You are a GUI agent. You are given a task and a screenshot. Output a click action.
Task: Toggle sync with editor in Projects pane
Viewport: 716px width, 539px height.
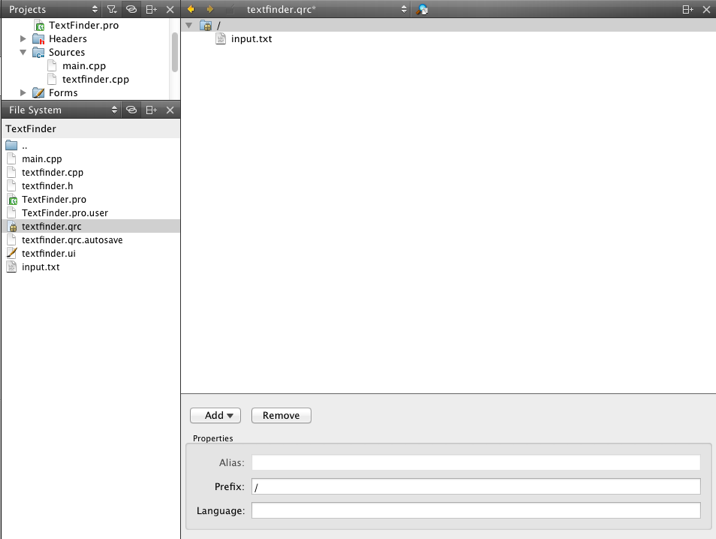(131, 9)
